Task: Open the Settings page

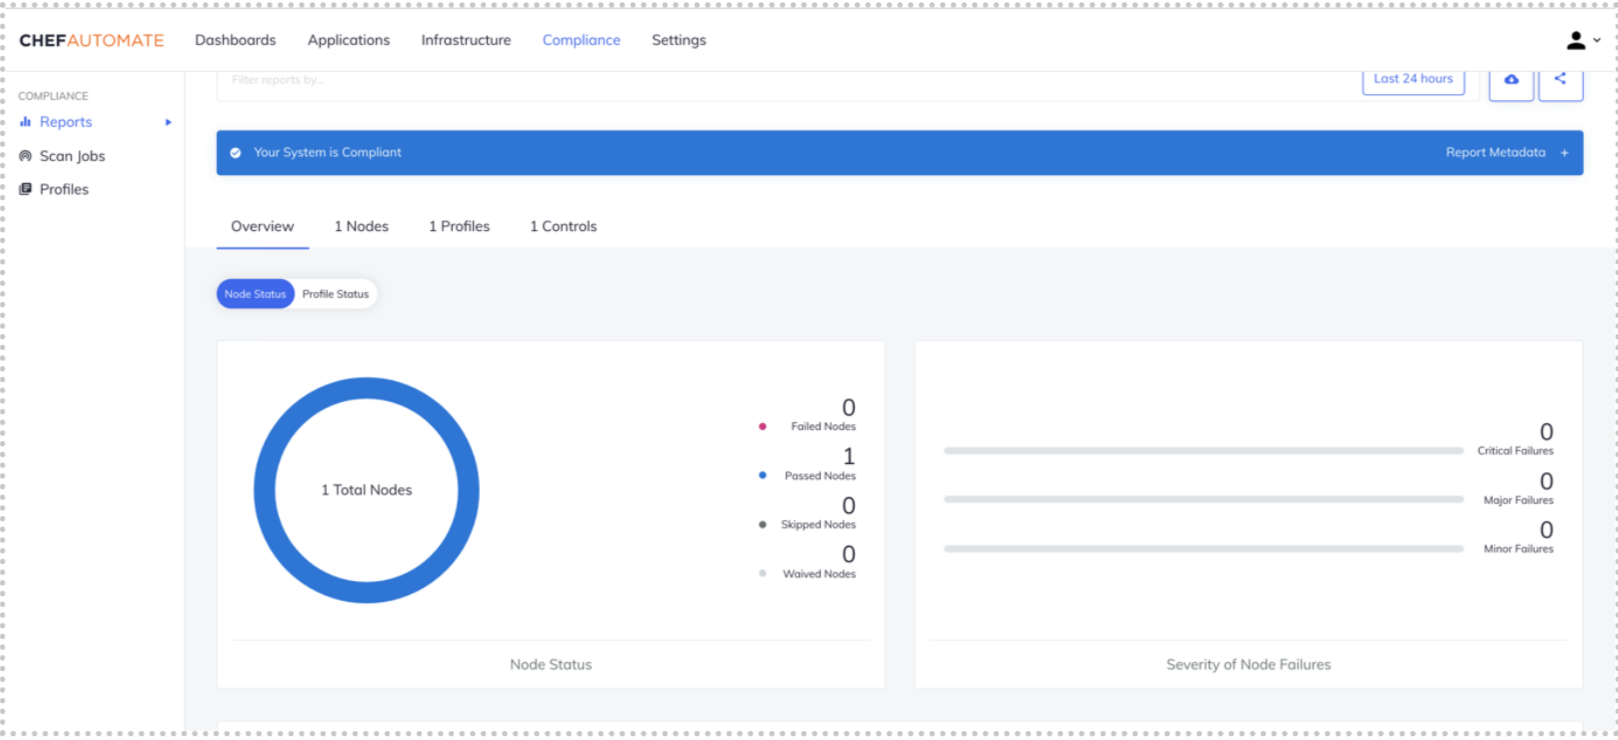Action: point(678,40)
